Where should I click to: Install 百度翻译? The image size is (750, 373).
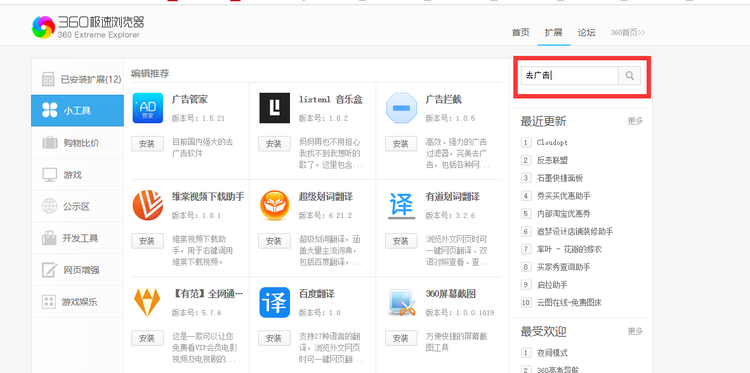275,338
